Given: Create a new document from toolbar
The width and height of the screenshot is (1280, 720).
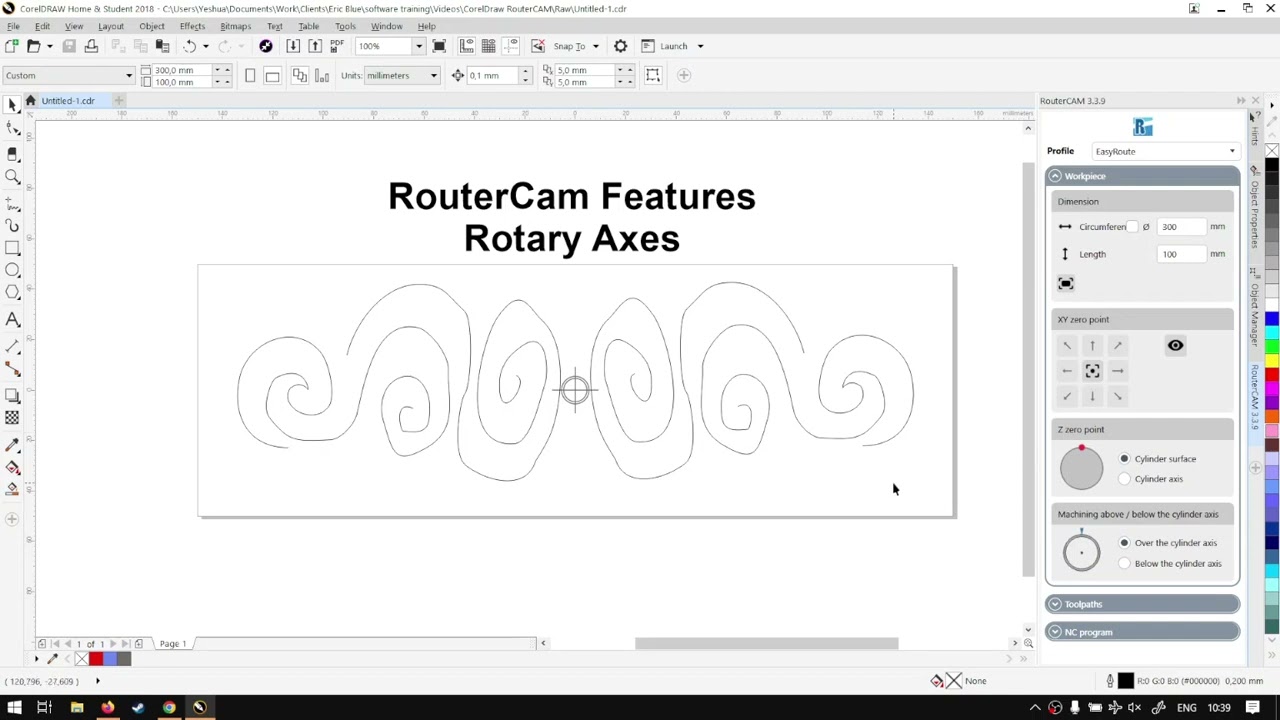Looking at the screenshot, I should (11, 46).
